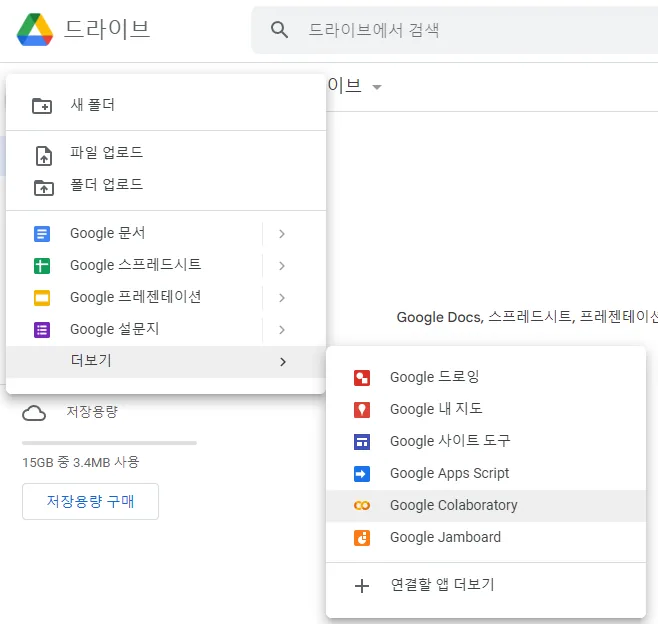Choose Google 드로잉 from submenu
658x624 pixels.
(486, 377)
